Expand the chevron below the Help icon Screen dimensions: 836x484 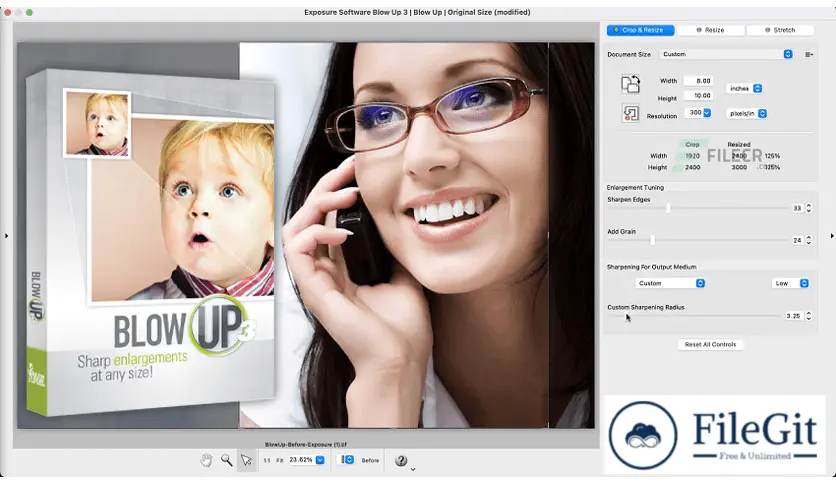[413, 469]
